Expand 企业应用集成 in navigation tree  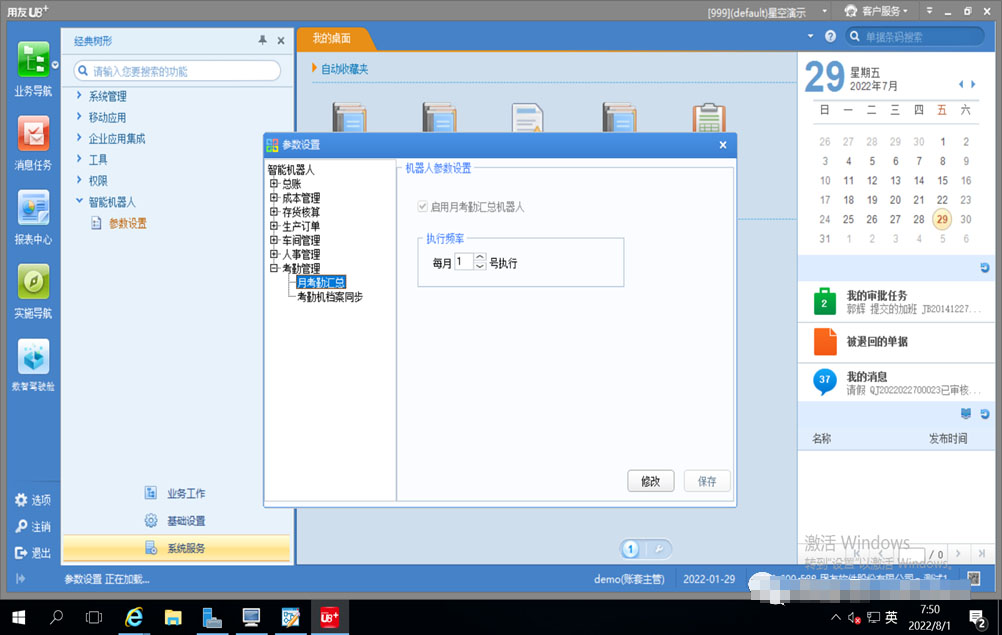coord(79,138)
